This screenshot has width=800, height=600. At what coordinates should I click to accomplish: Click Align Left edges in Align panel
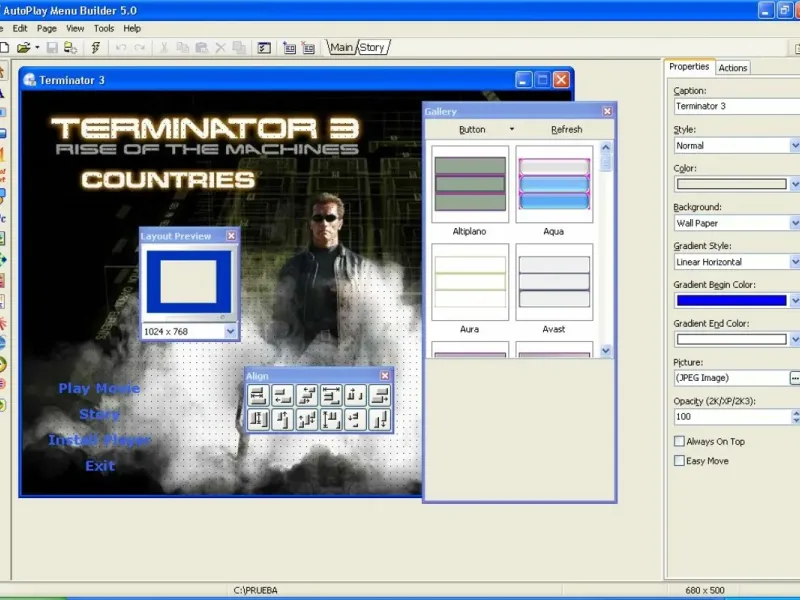[x=282, y=395]
